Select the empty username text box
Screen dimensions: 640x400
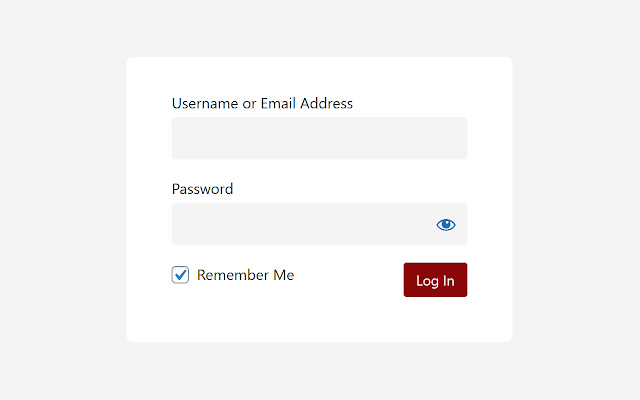319,138
